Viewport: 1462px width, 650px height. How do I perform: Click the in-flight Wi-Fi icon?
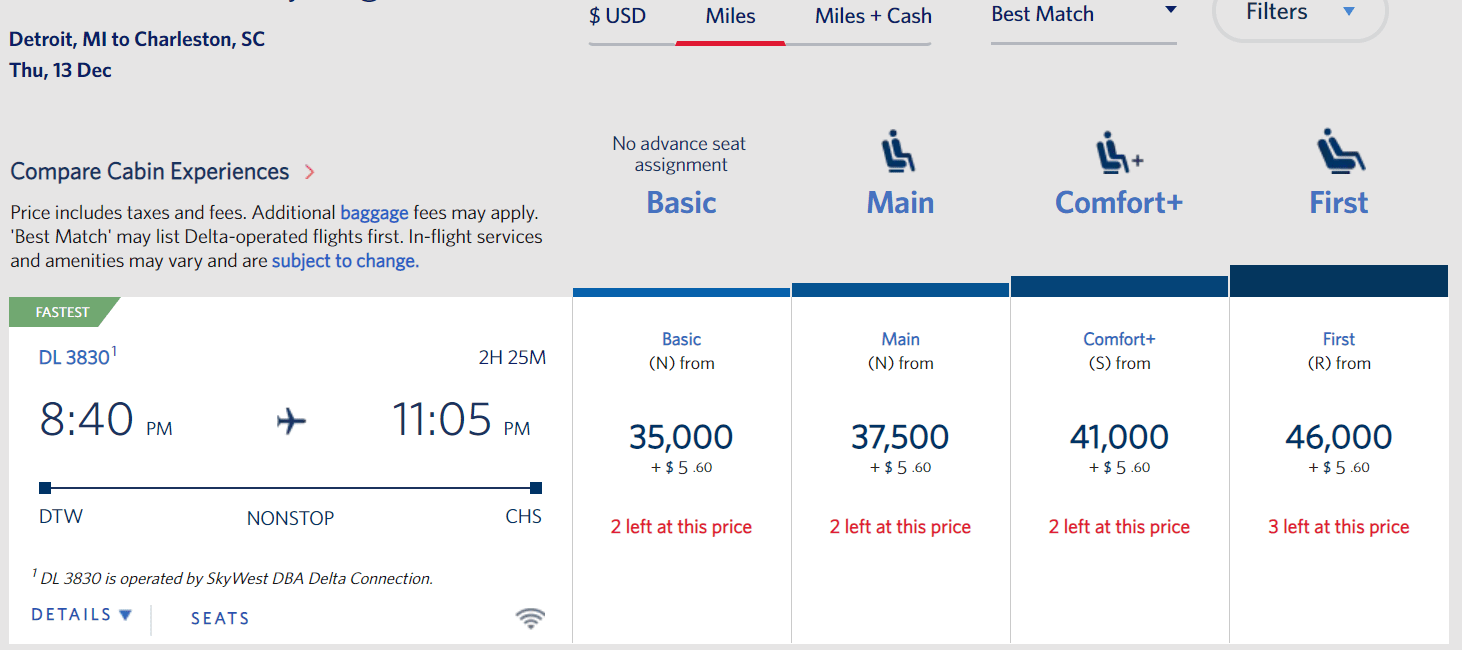click(531, 618)
